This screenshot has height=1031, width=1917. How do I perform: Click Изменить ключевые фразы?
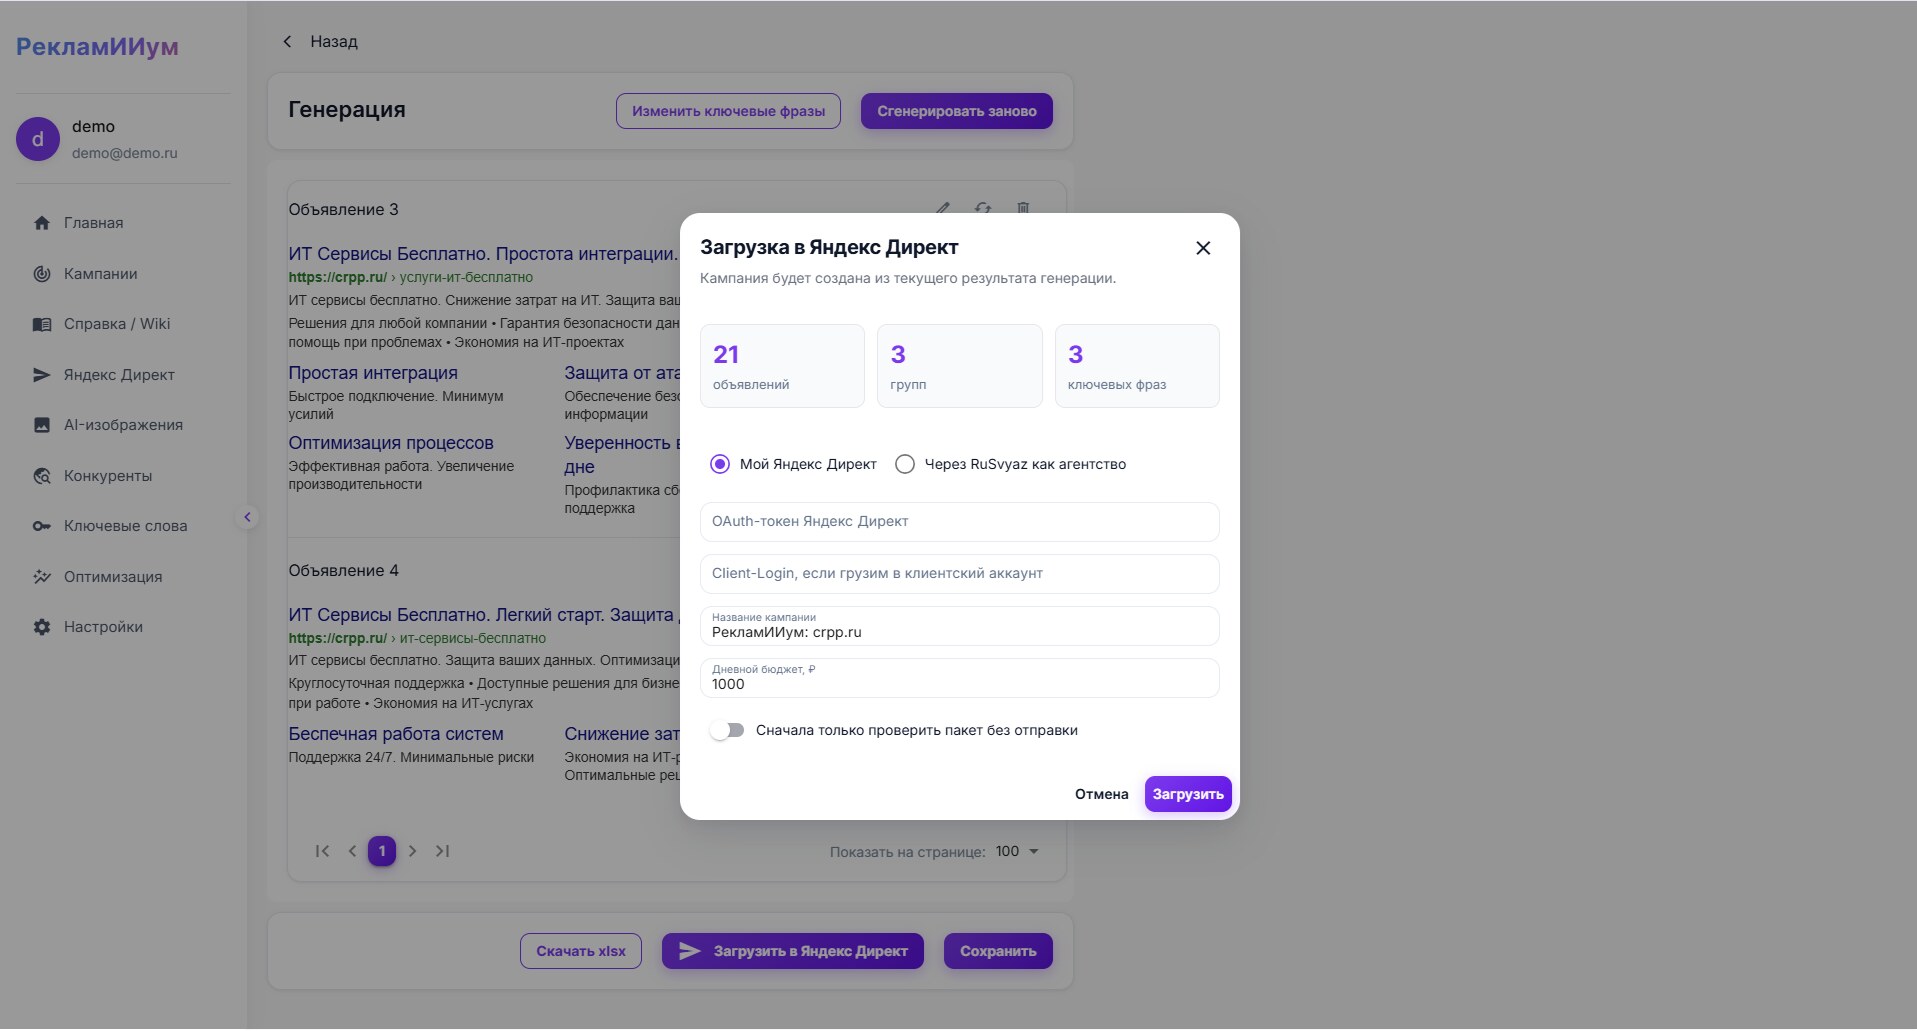pos(728,111)
